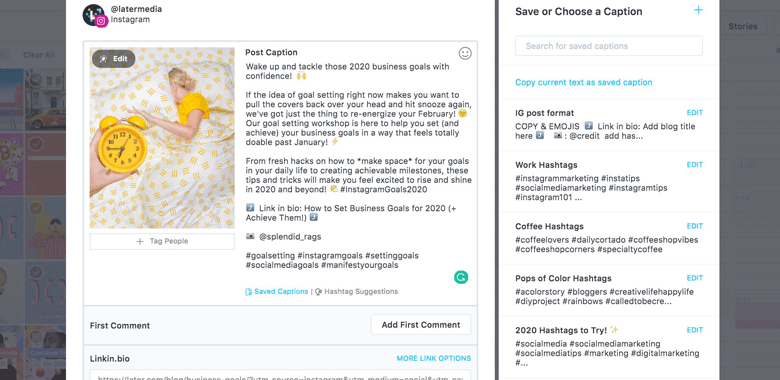Screen dimensions: 780x380
Task: Toggle checkmark on taxi street thumbnail
Action: (36, 80)
